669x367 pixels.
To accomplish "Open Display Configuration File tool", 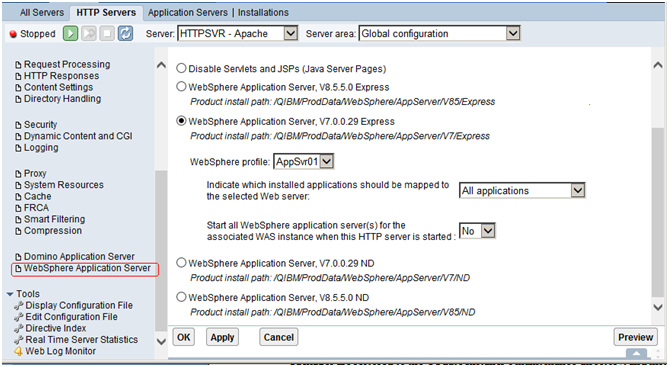I will coord(79,306).
